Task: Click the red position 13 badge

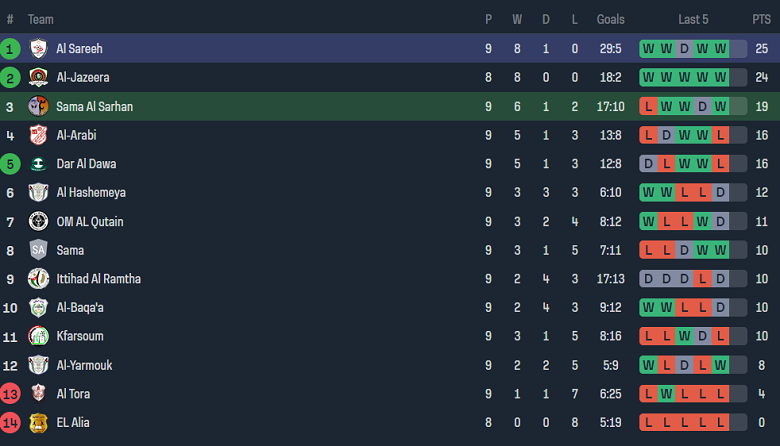Action: click(10, 394)
